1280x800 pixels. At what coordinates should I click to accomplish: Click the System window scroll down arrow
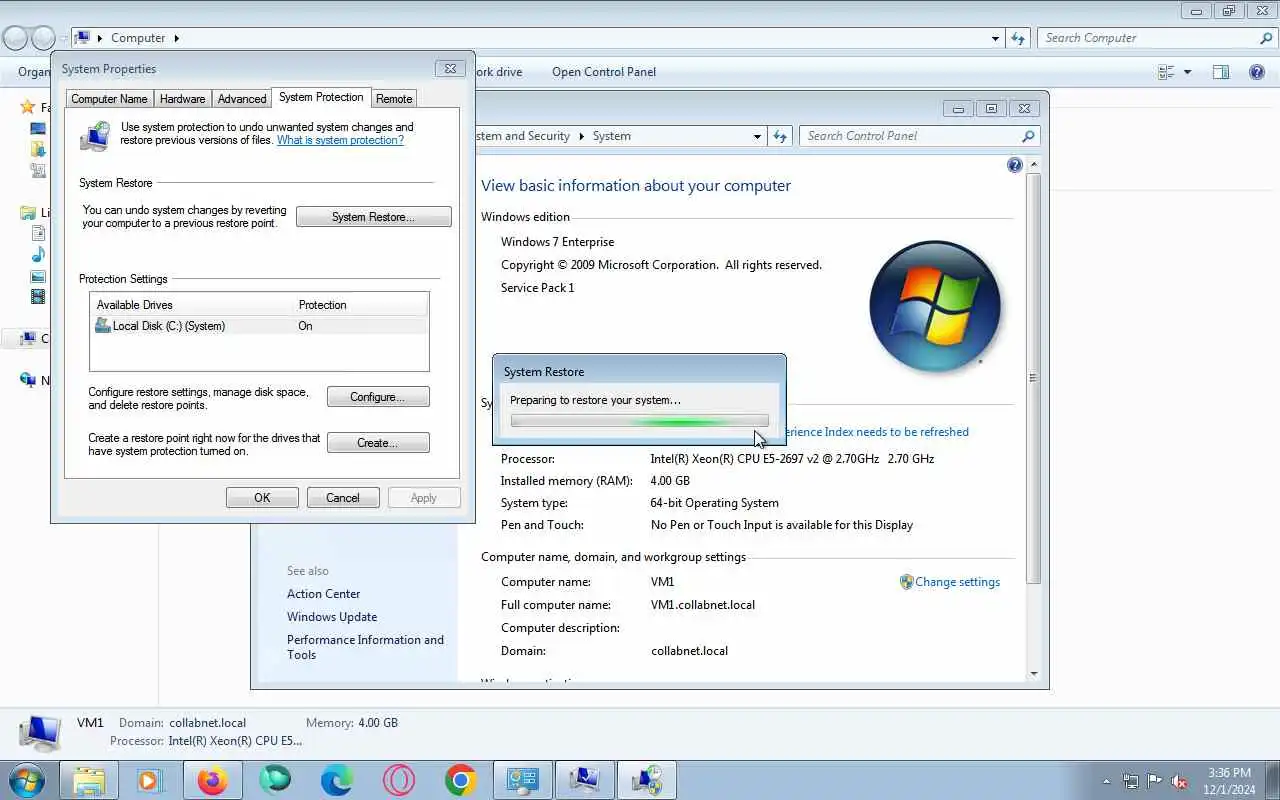1034,674
